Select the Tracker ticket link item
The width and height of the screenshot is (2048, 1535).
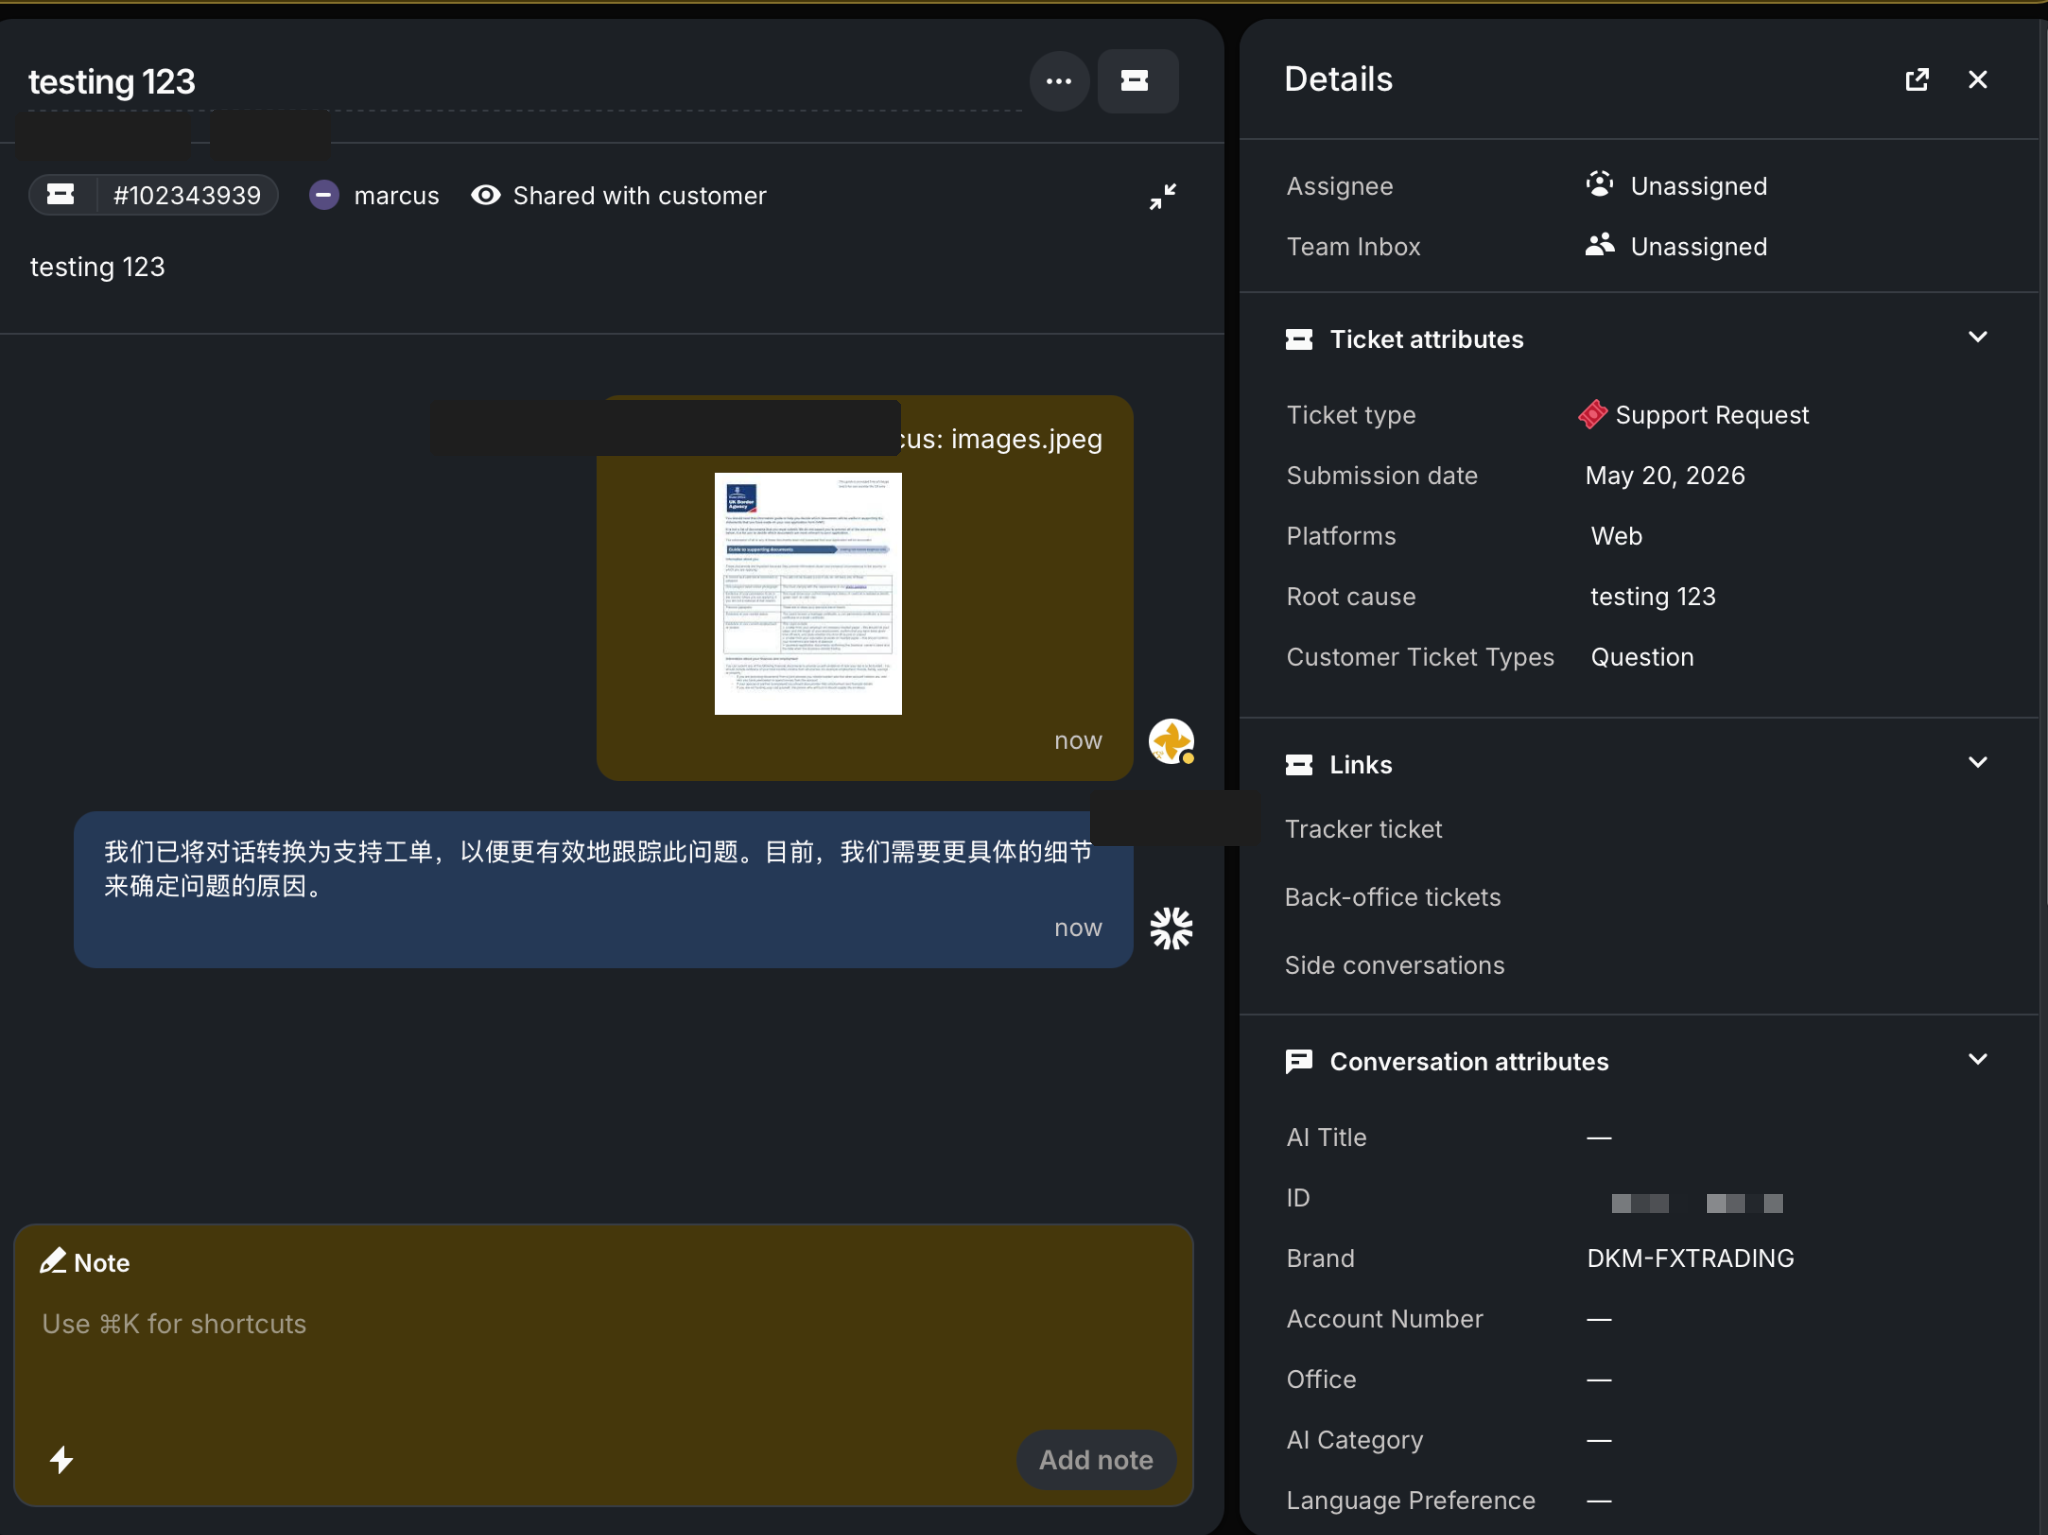pyautogui.click(x=1363, y=829)
